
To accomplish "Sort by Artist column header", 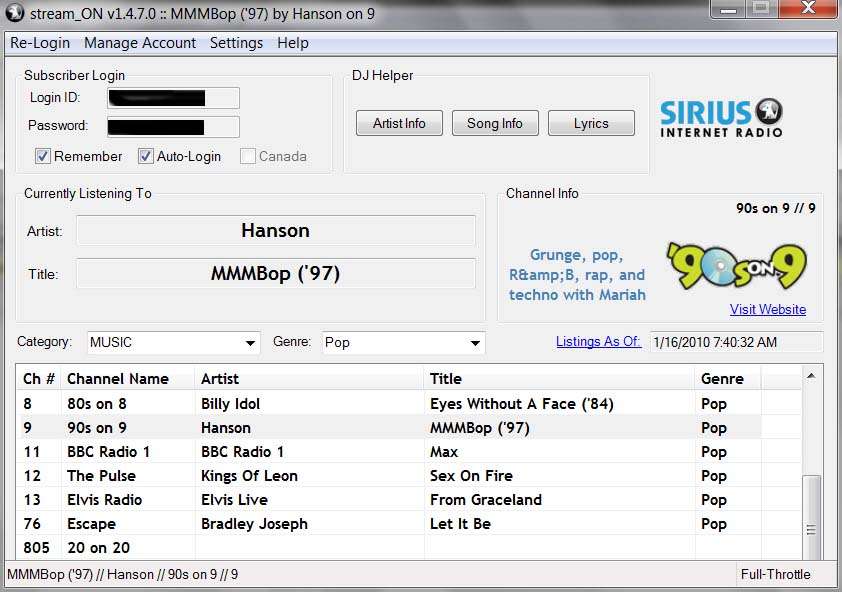I will pos(310,379).
